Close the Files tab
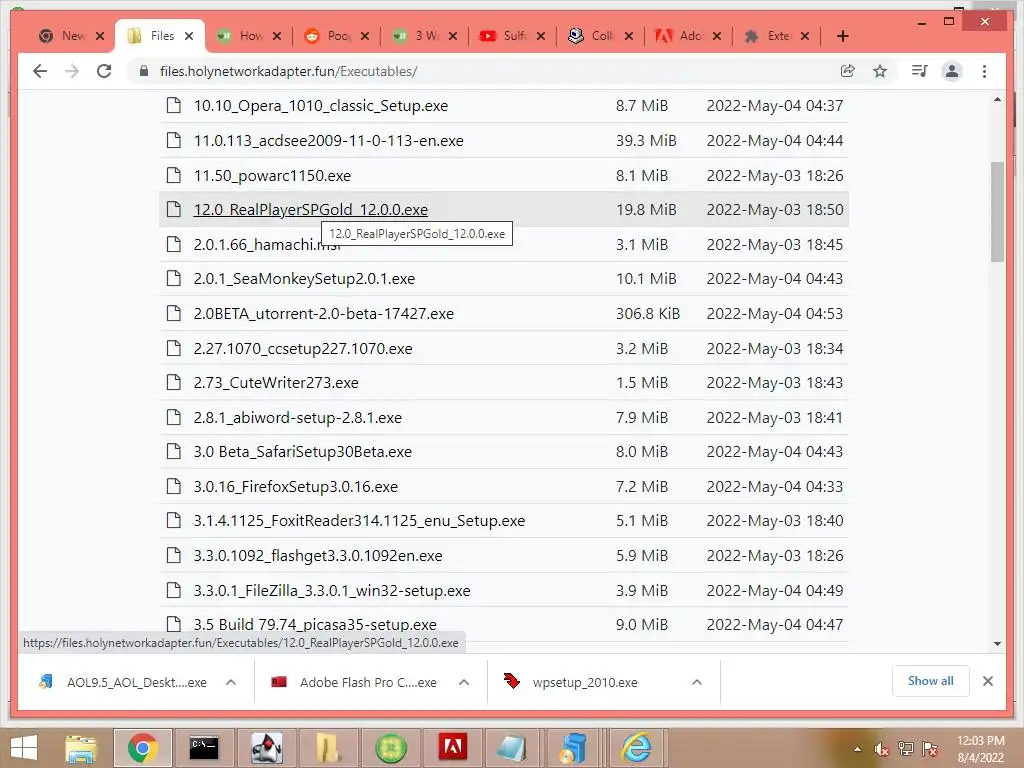The image size is (1024, 768). [189, 36]
